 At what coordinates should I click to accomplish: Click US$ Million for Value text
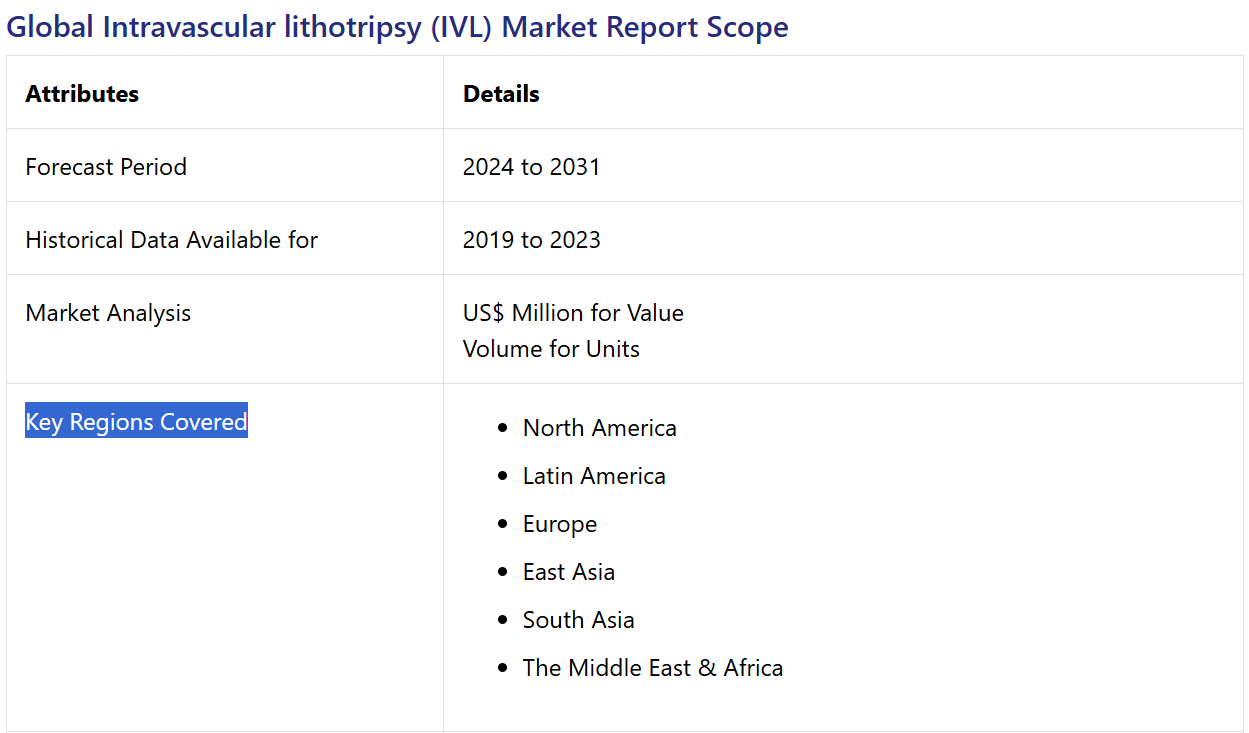click(x=573, y=313)
